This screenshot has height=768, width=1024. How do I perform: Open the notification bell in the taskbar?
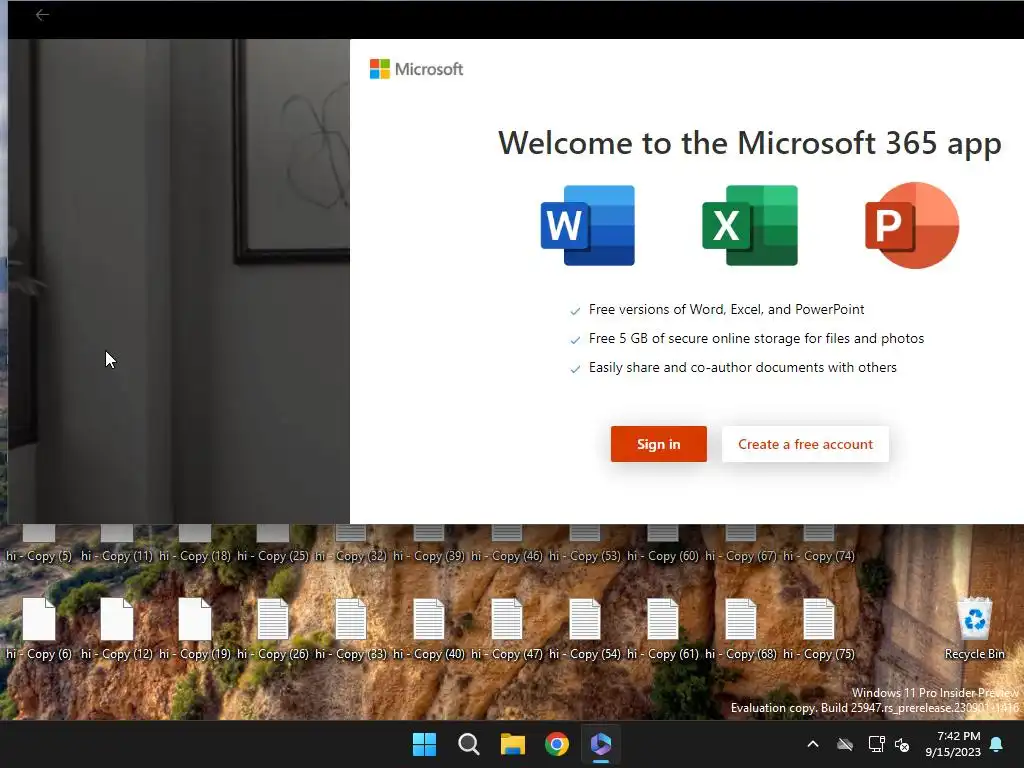tap(997, 744)
